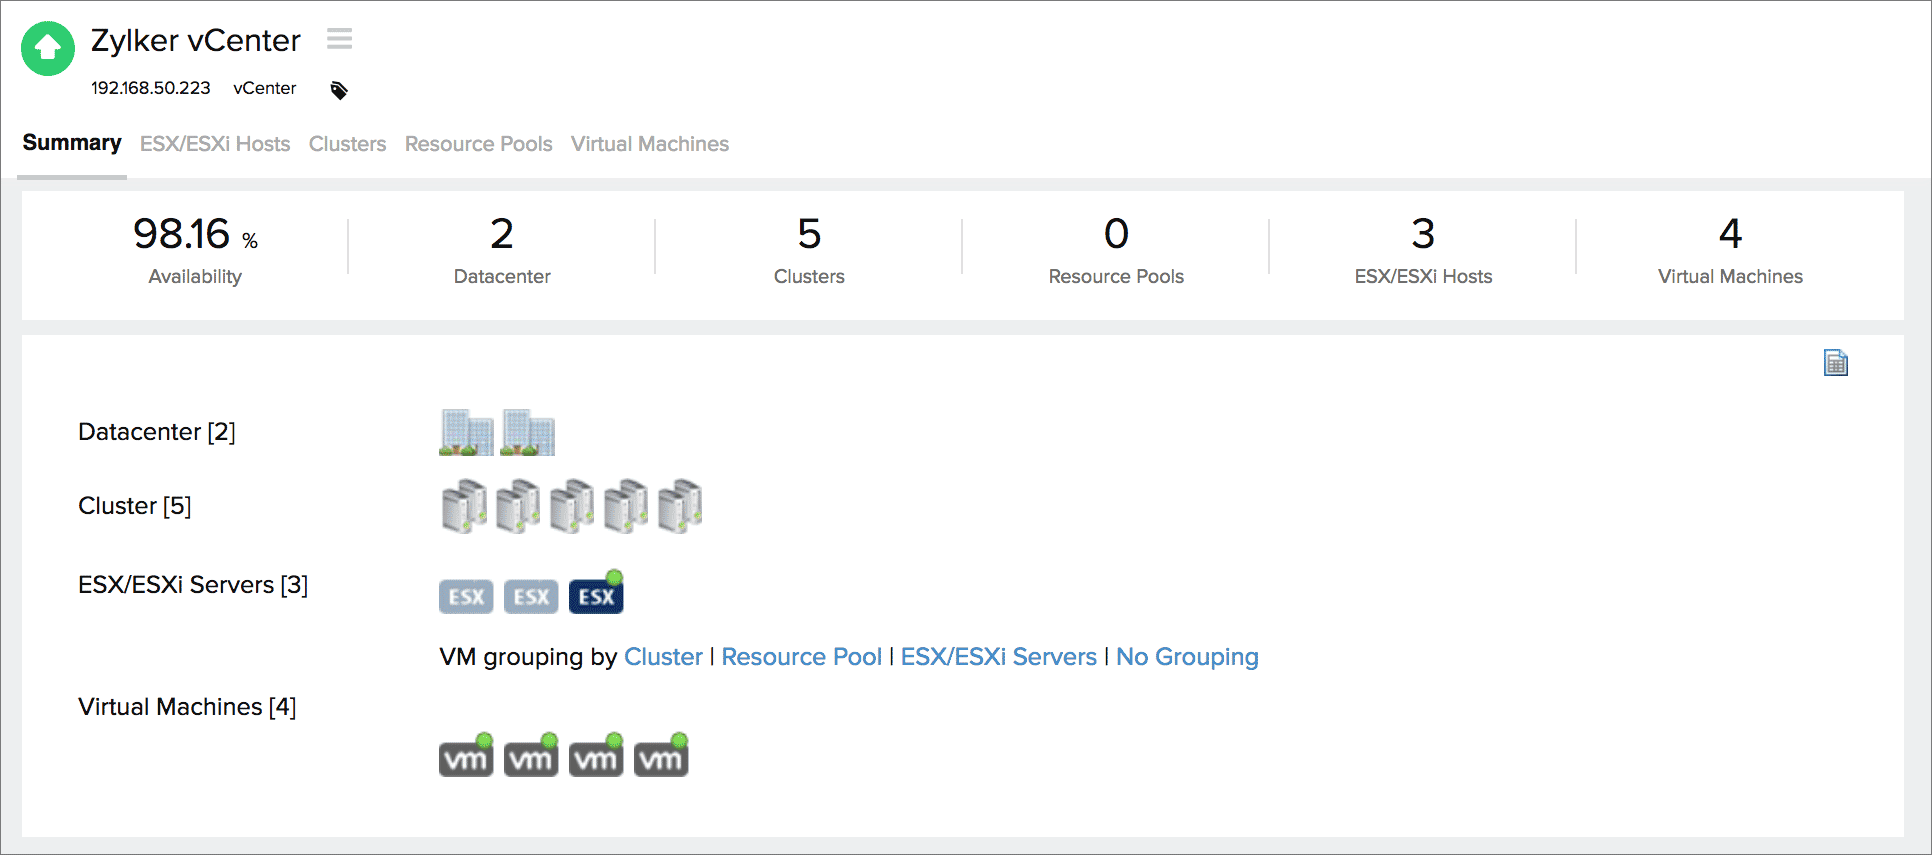
Task: Click the IP address 192.168.50.223
Action: coord(151,88)
